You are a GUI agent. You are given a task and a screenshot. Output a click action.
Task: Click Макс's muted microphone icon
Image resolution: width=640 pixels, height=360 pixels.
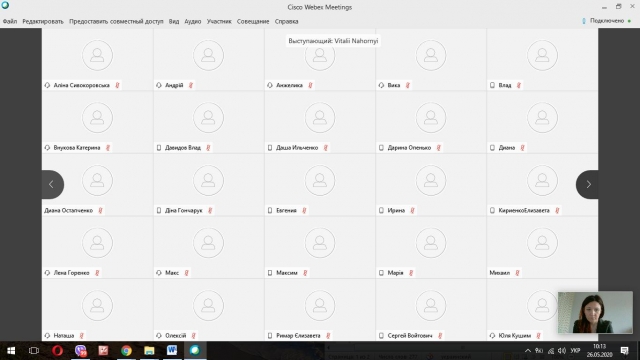pos(187,273)
